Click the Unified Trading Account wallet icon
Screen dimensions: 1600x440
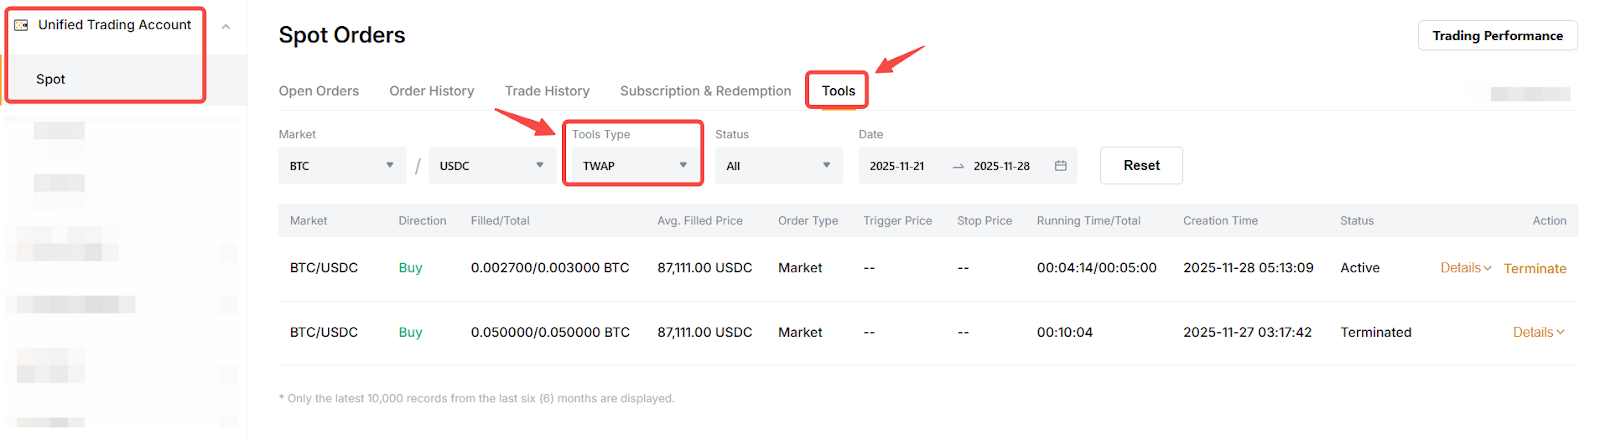coord(21,25)
